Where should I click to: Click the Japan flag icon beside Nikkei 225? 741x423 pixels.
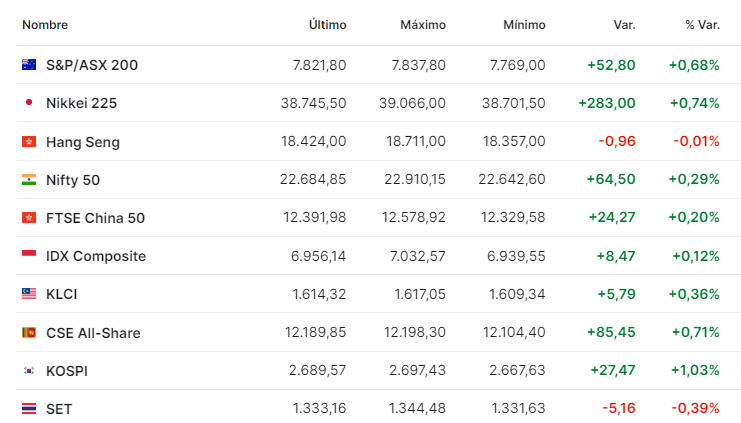[x=29, y=102]
